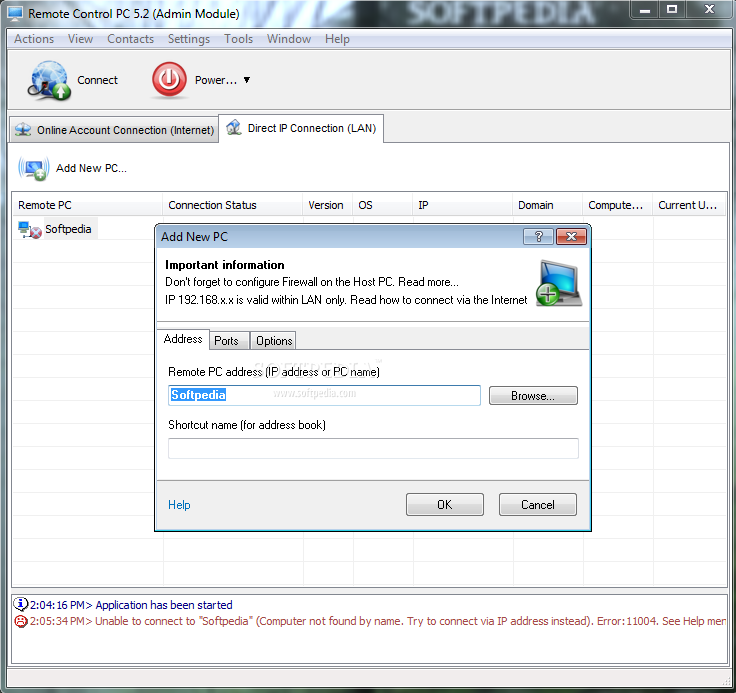
Task: Click the Add New PC... label
Action: coord(91,168)
